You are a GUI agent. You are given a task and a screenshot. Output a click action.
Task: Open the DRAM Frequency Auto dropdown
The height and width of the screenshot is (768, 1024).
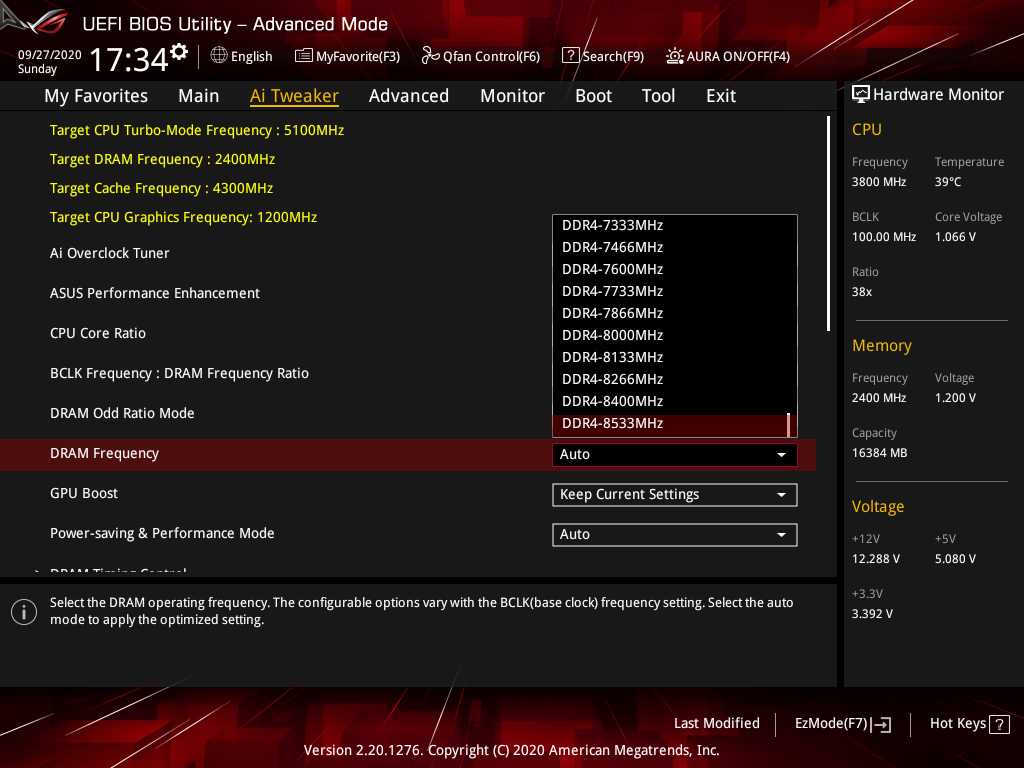click(675, 455)
